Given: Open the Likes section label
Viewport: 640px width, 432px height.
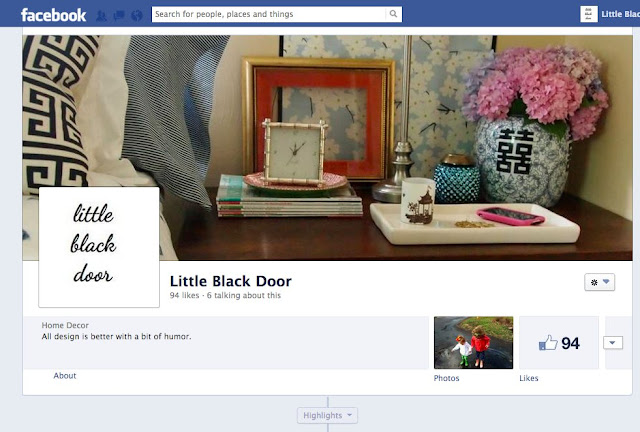Looking at the screenshot, I should (529, 378).
